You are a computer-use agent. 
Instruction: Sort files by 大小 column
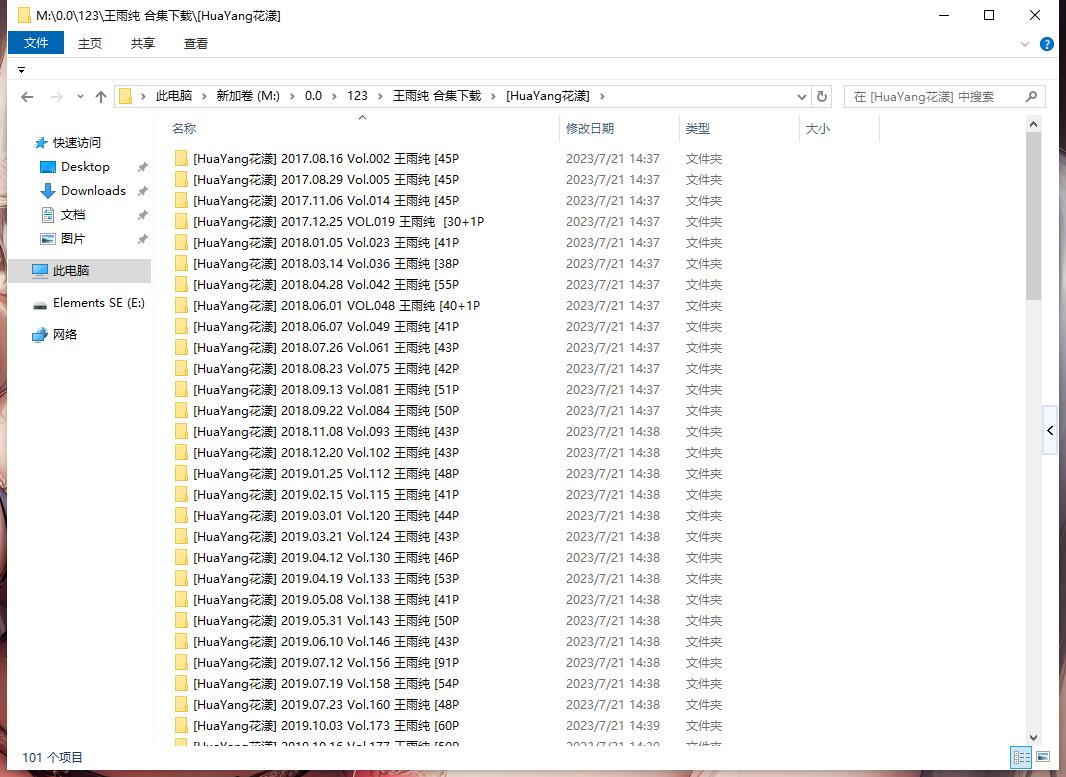click(x=818, y=128)
